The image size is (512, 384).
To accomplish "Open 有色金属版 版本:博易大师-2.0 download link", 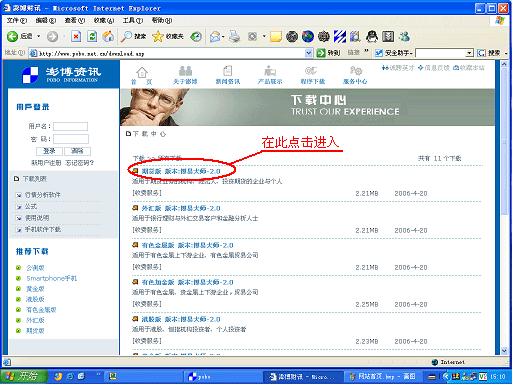I will (187, 245).
